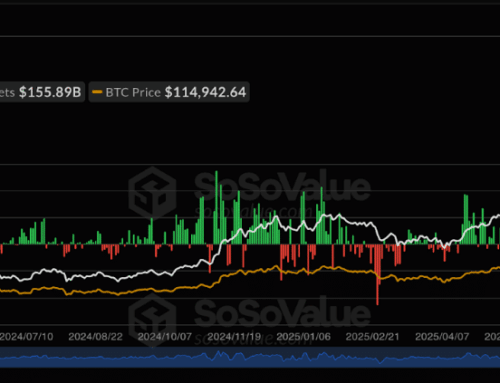Image resolution: width=500 pixels, height=383 pixels.
Task: Click the blue range navigator strip
Action: coord(250,357)
